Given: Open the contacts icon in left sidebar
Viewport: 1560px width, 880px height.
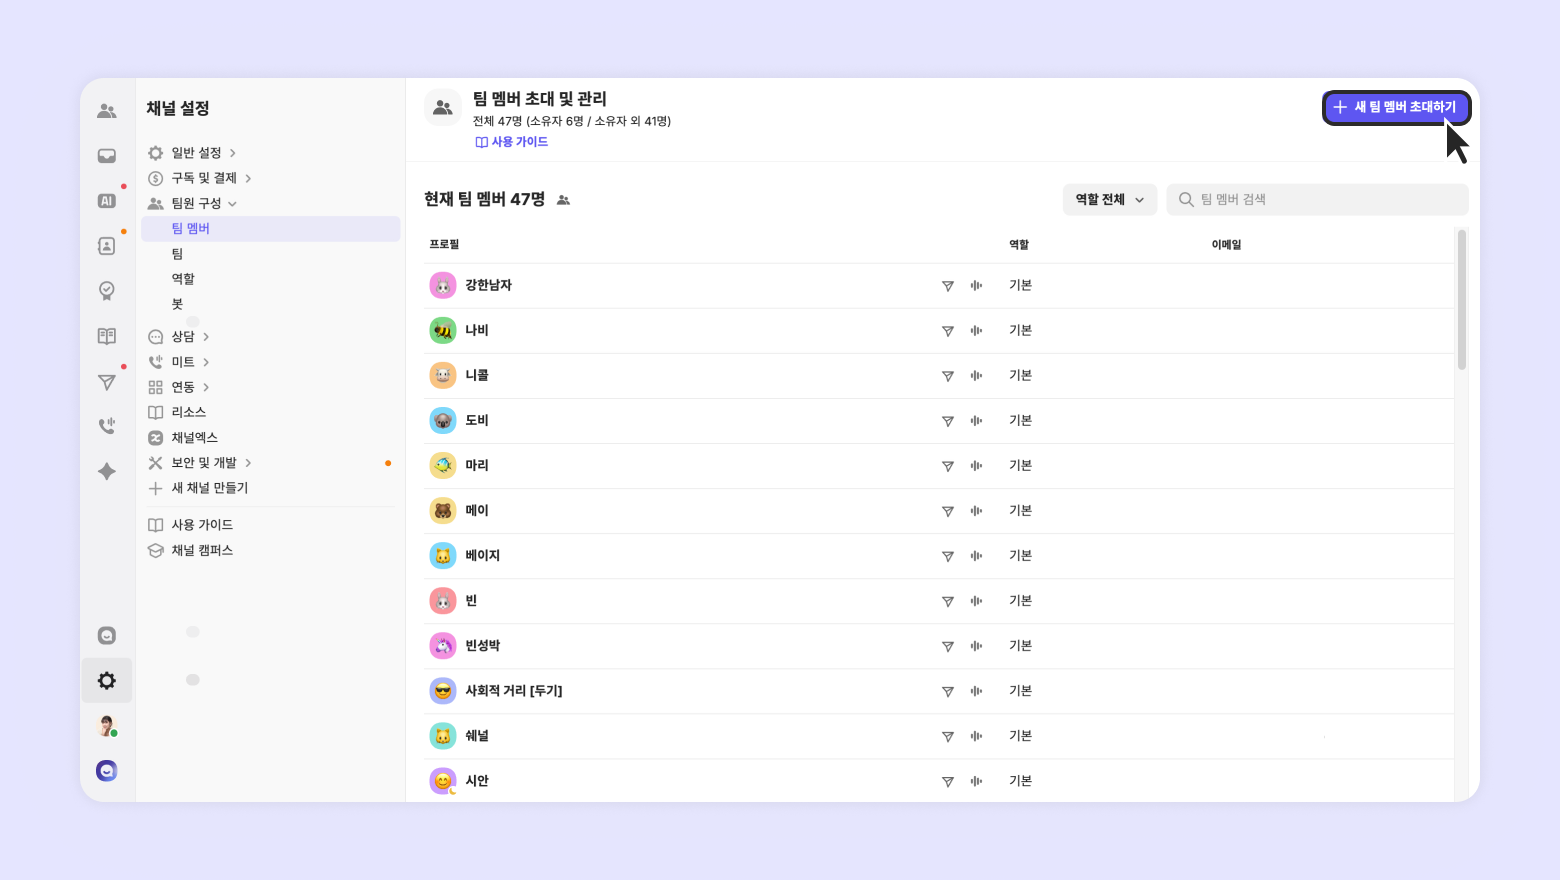Looking at the screenshot, I should point(107,246).
